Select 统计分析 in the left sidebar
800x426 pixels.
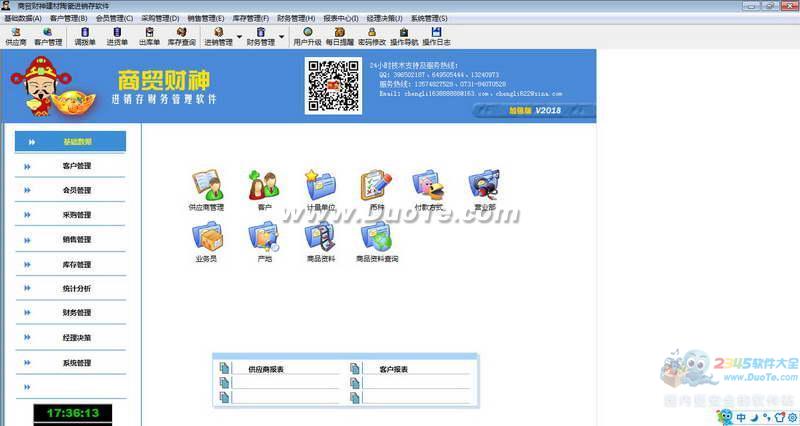pos(70,289)
